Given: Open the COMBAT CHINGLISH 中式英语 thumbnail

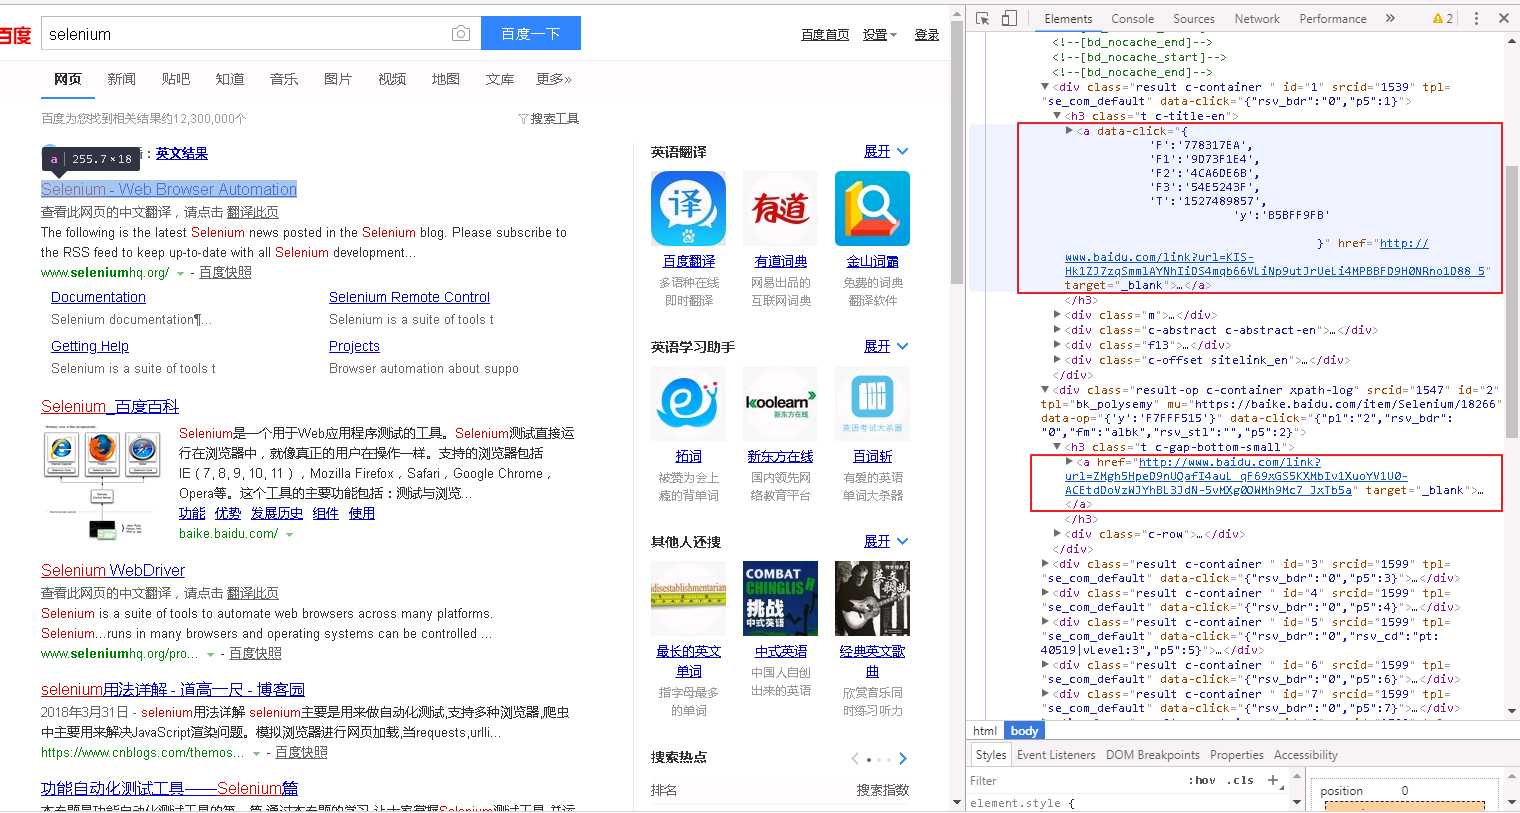Looking at the screenshot, I should pyautogui.click(x=780, y=598).
